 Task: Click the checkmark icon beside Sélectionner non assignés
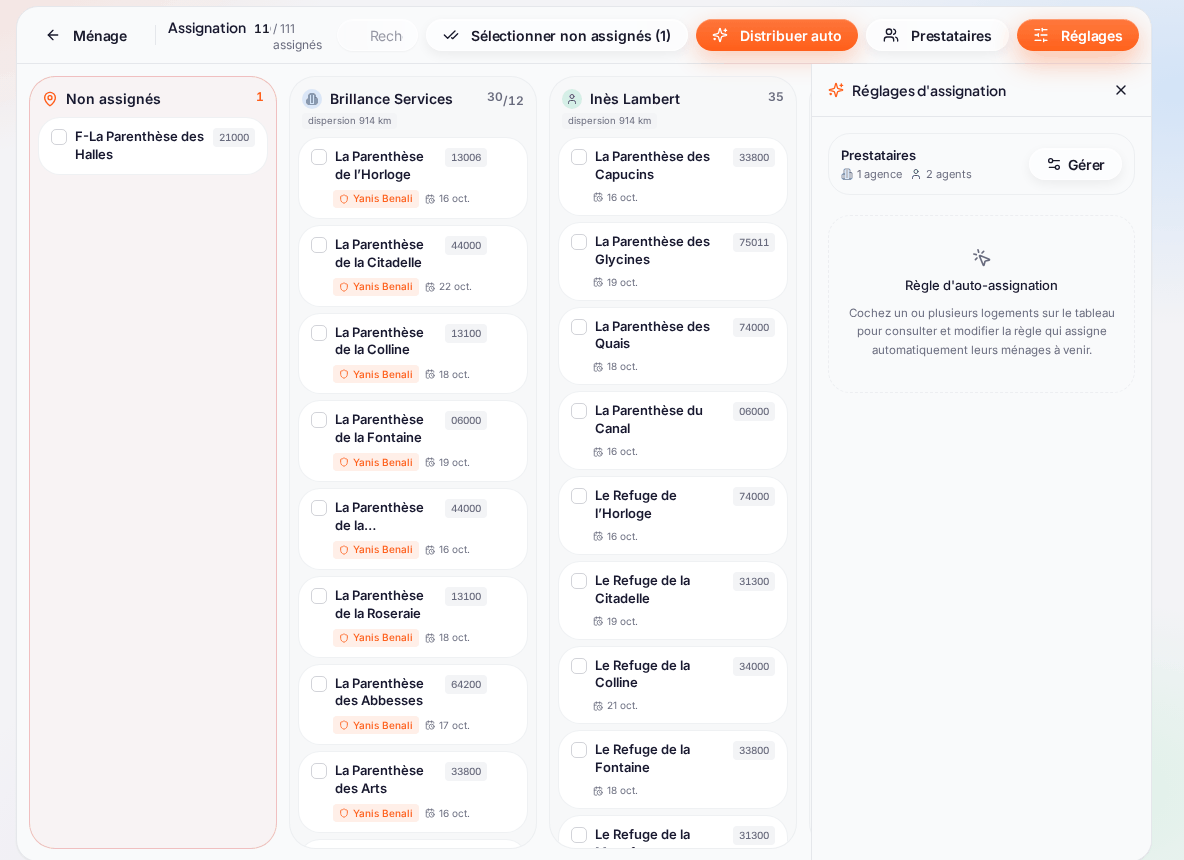click(451, 35)
